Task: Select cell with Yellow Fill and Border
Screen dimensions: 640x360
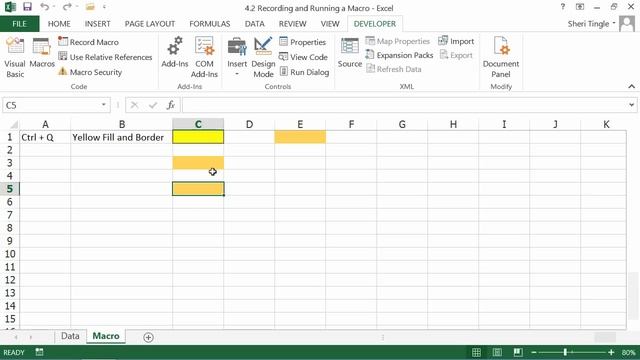Action: point(122,137)
